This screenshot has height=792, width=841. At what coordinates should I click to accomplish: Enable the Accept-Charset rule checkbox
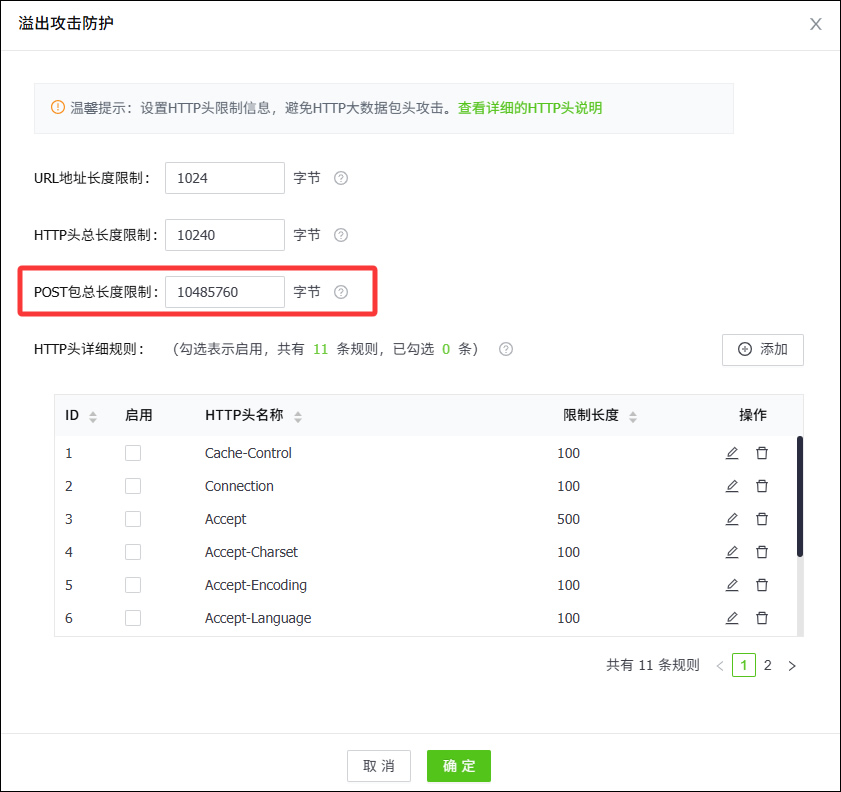click(x=133, y=552)
